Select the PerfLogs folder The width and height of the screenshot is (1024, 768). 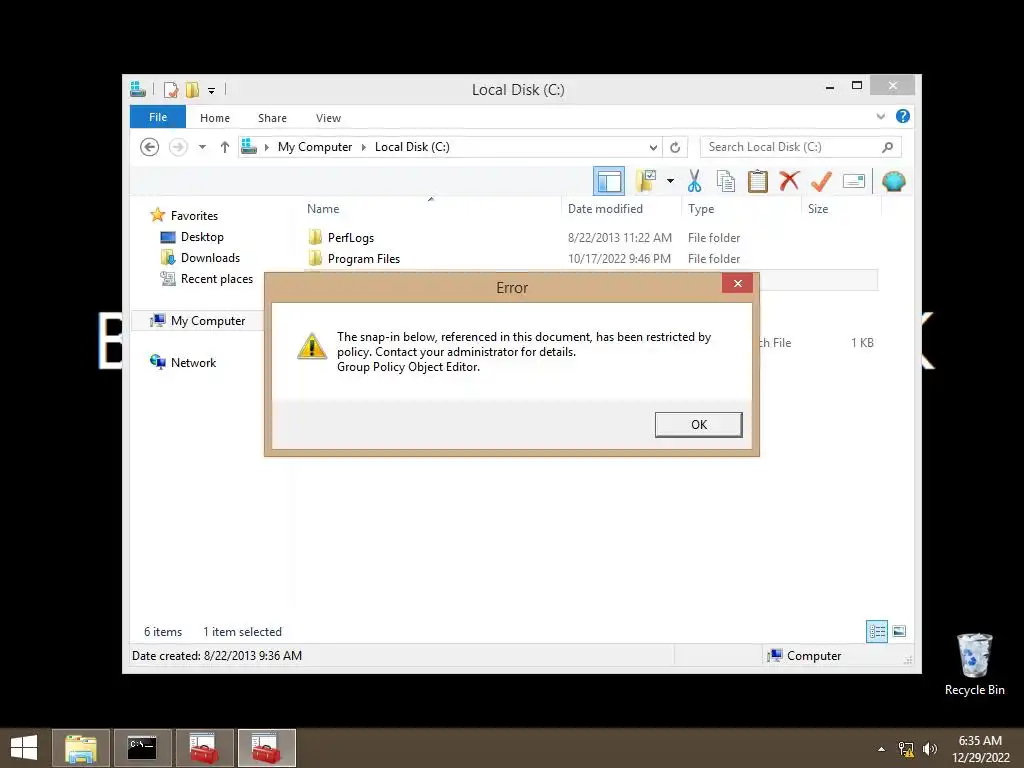(351, 238)
